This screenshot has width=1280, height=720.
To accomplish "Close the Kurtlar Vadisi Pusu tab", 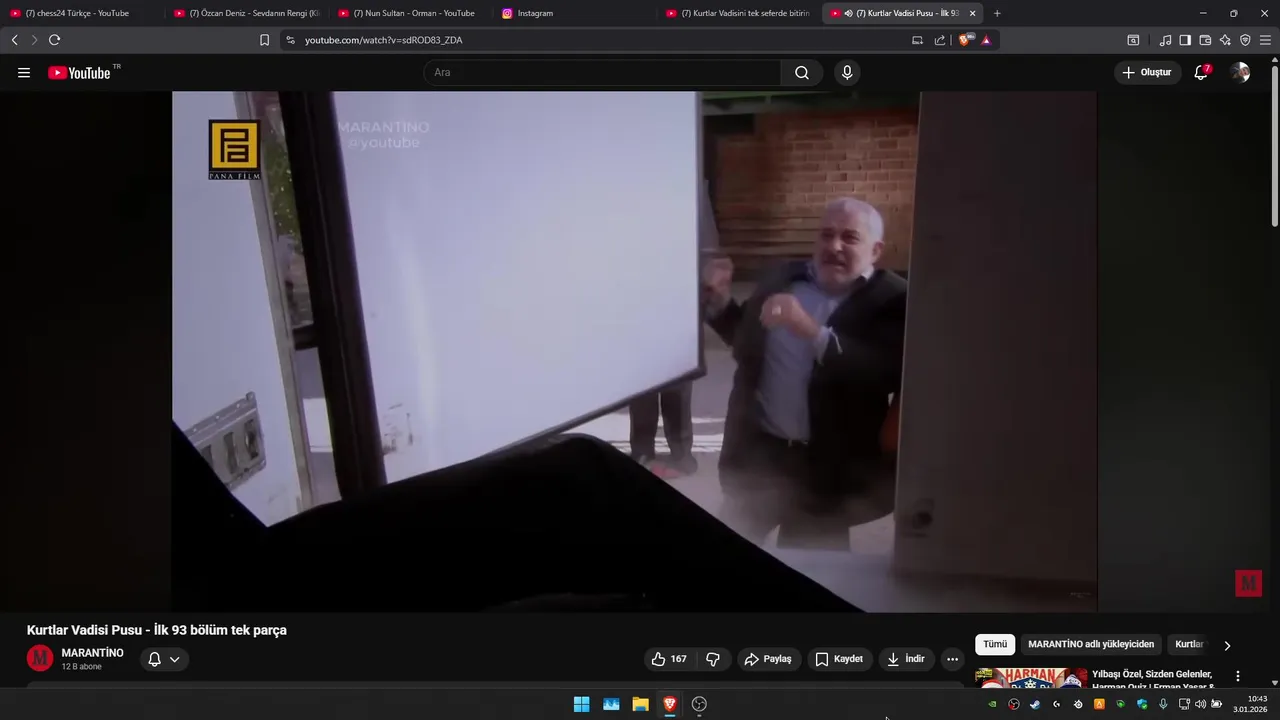I will (972, 13).
